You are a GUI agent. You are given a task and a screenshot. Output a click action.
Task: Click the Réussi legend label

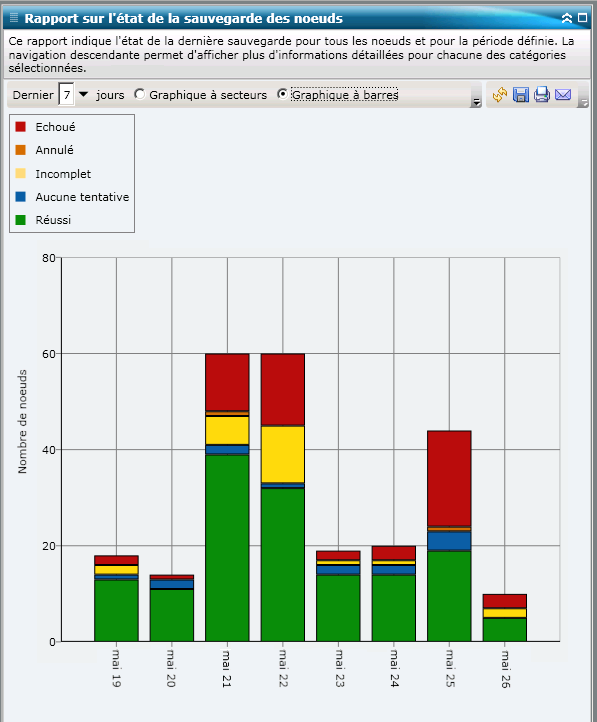pyautogui.click(x=53, y=220)
